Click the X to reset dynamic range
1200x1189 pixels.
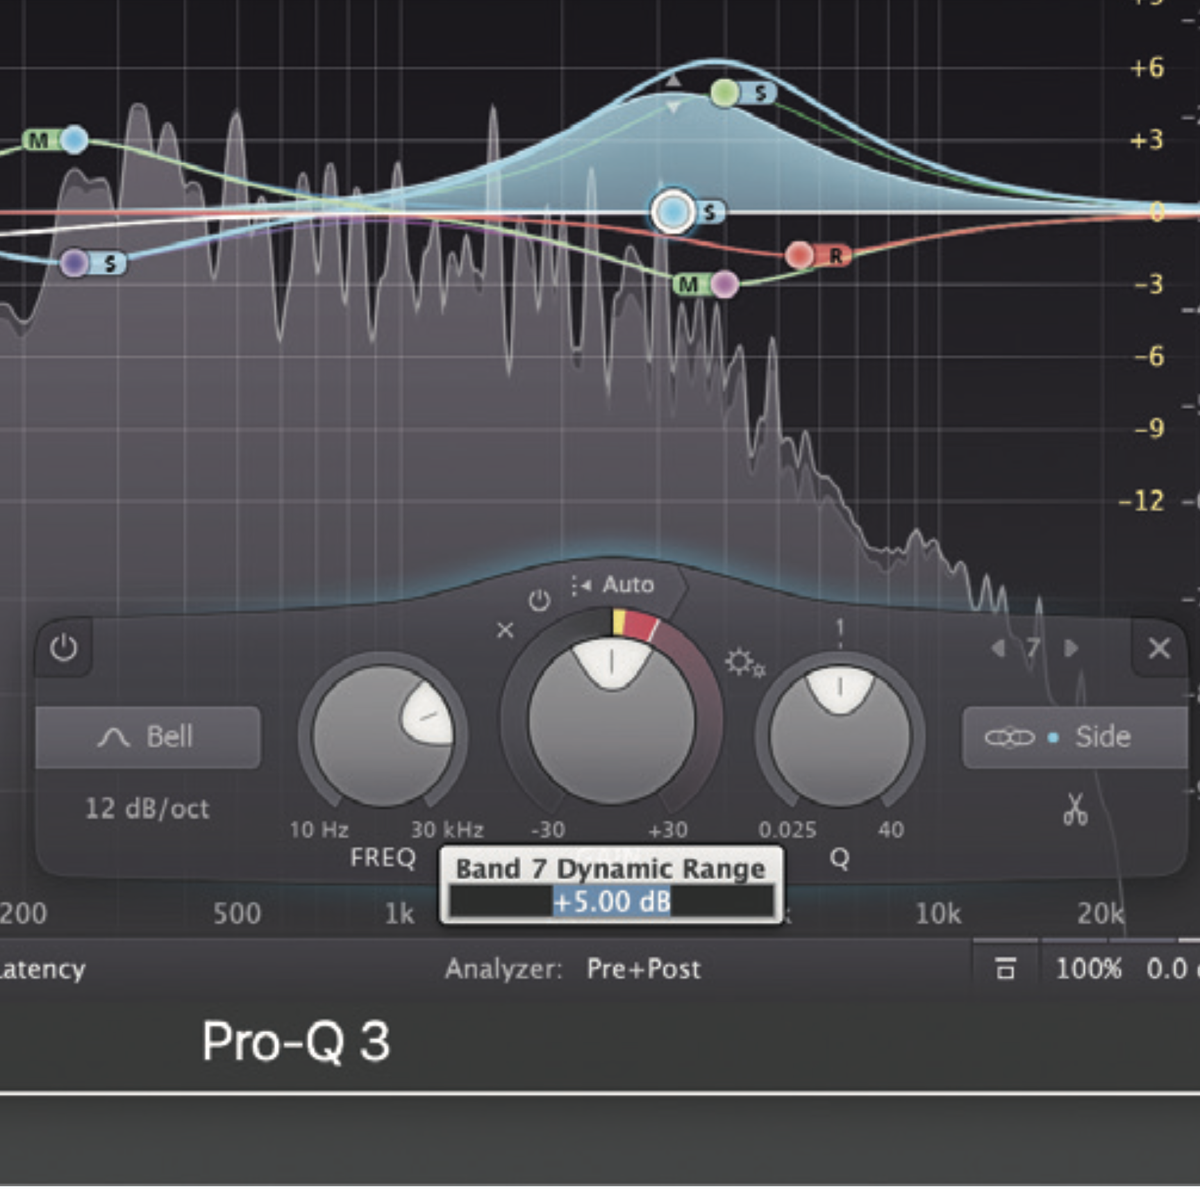[x=505, y=631]
